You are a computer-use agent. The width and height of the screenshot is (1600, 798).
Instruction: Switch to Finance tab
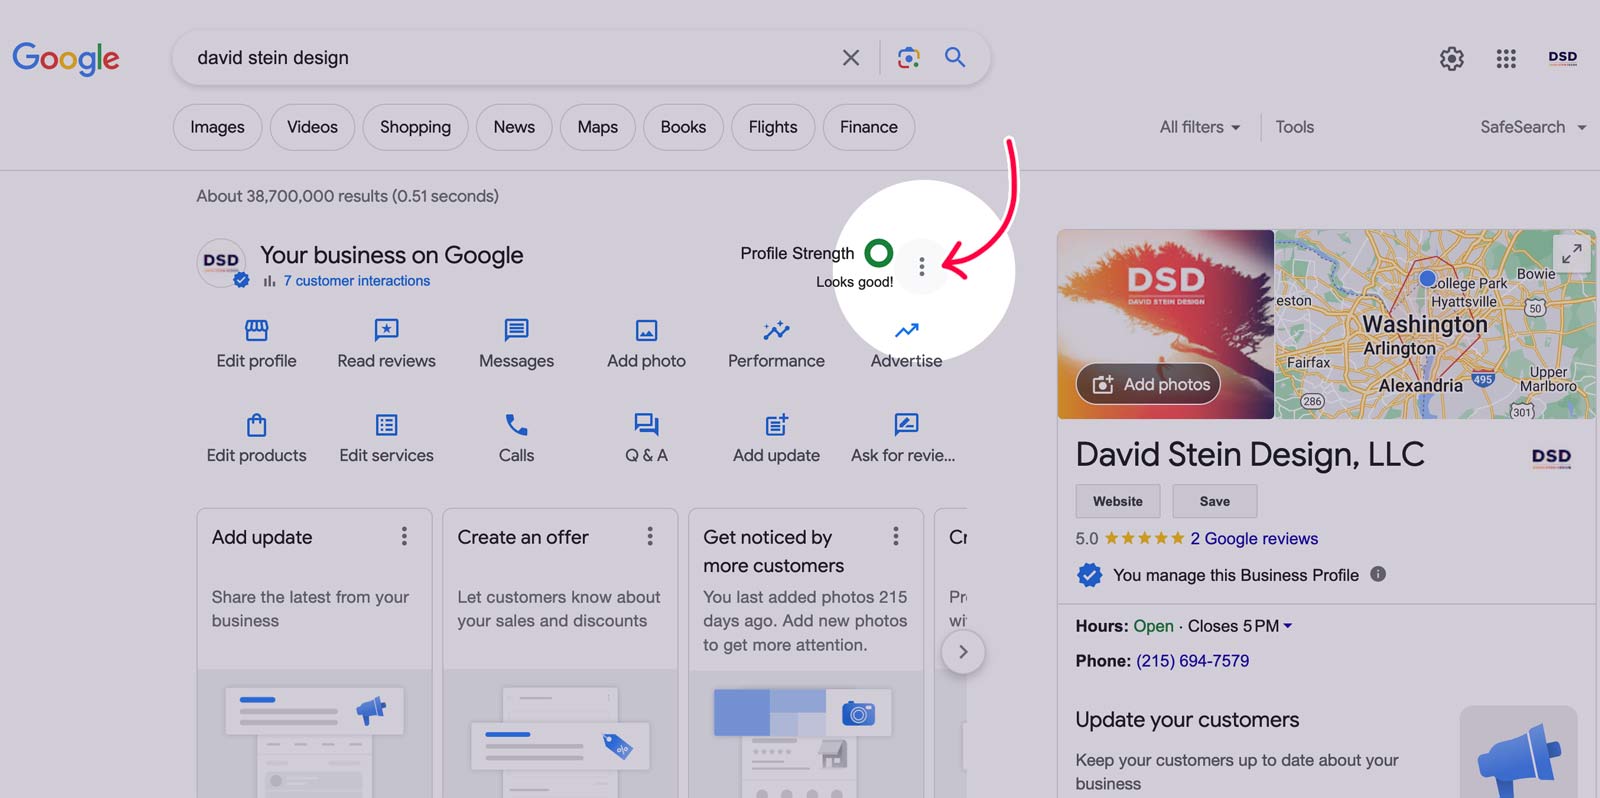point(869,127)
